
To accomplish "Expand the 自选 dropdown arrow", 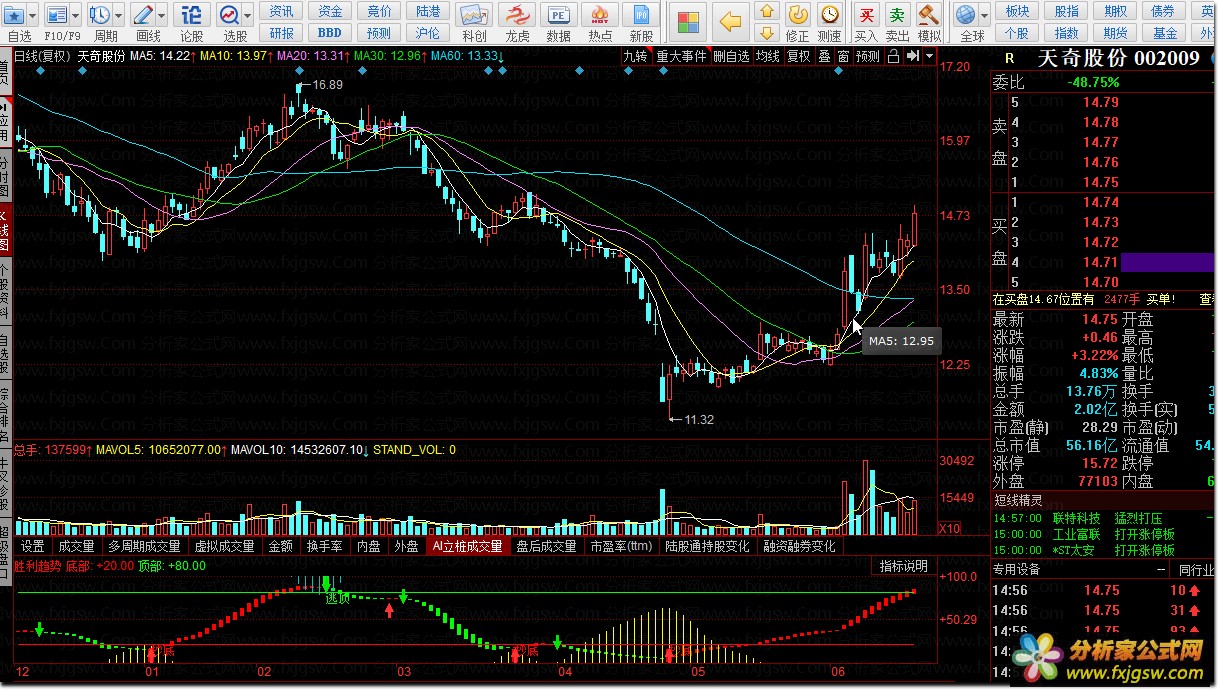I will (33, 16).
